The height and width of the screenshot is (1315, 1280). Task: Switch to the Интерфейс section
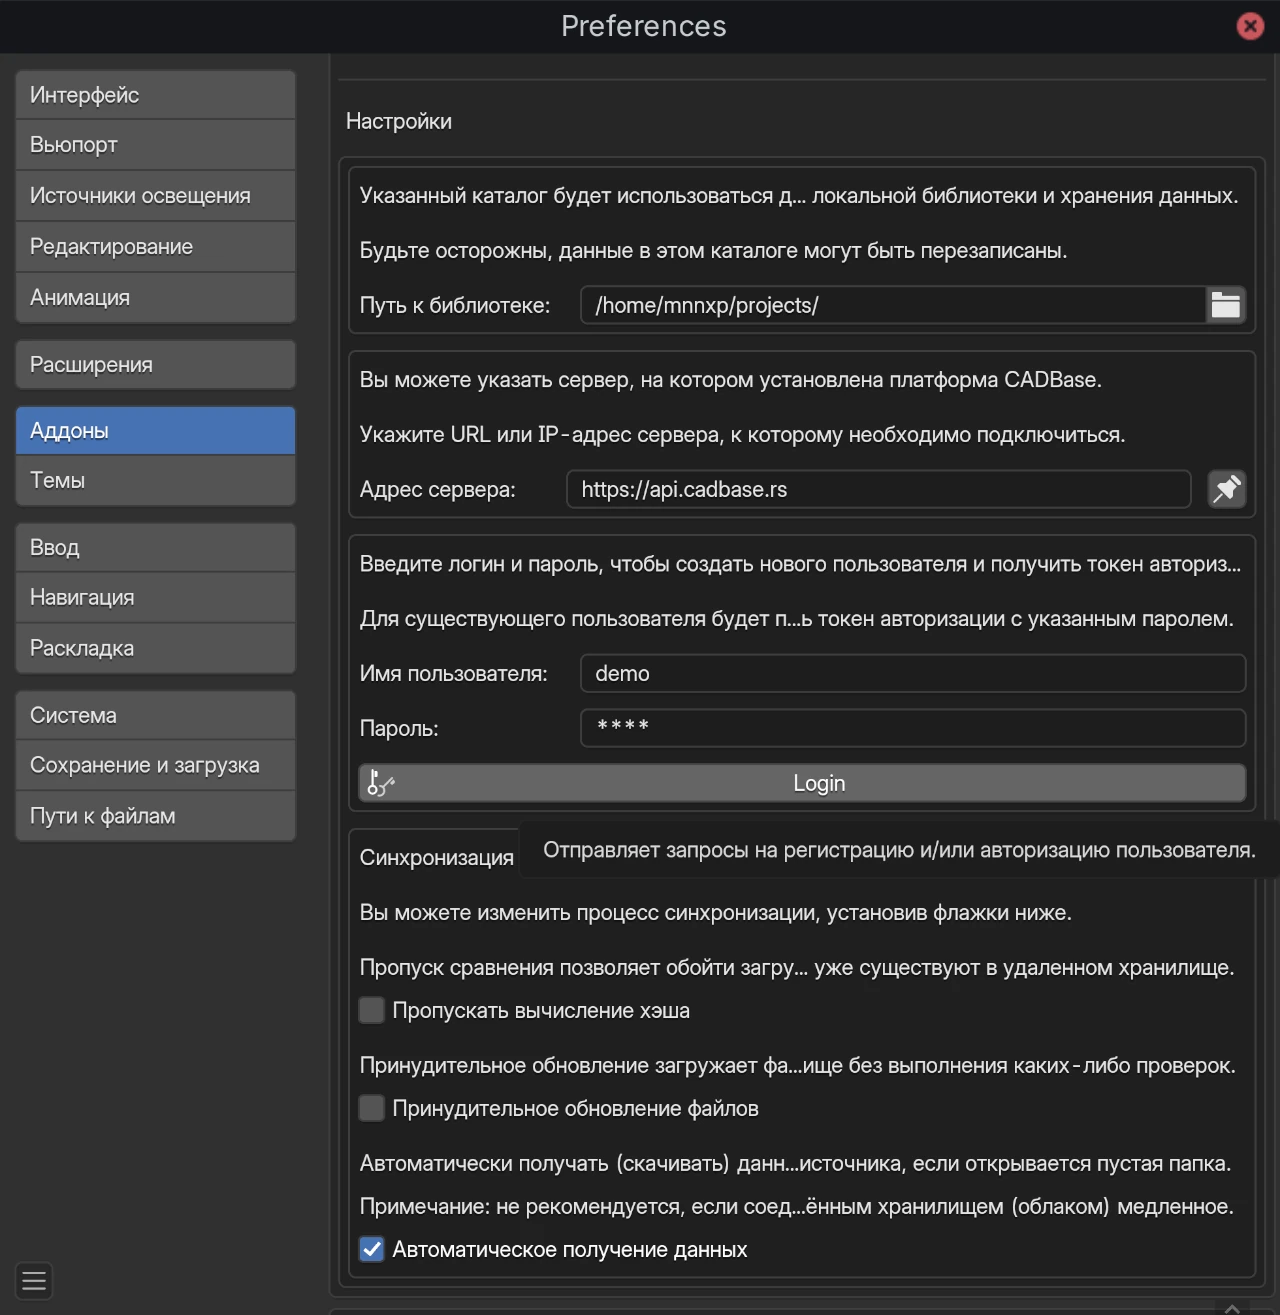pos(155,94)
